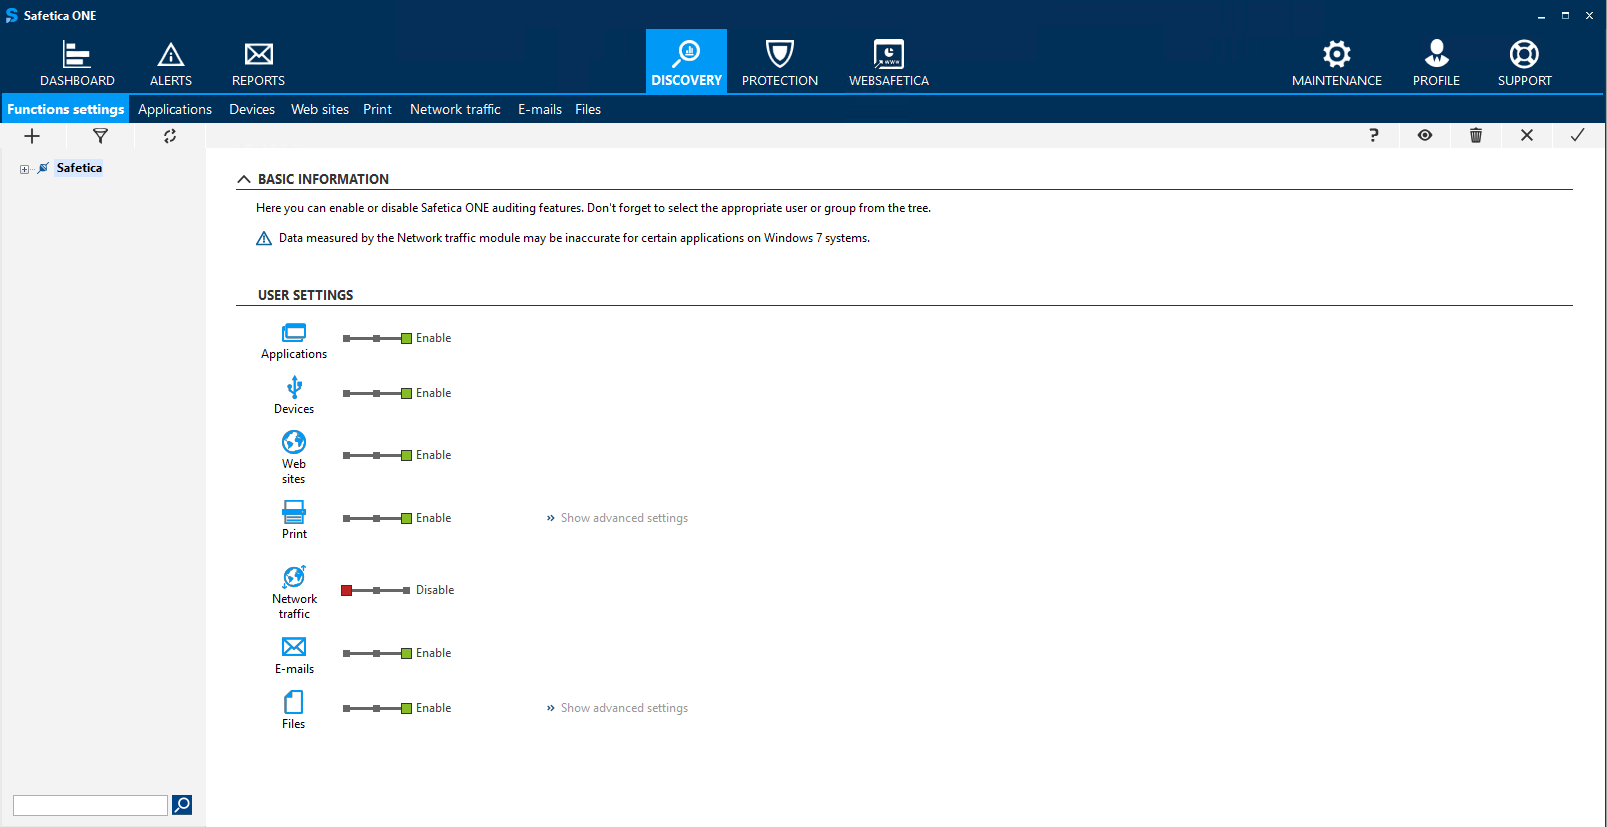Open the Reports section

pyautogui.click(x=258, y=62)
